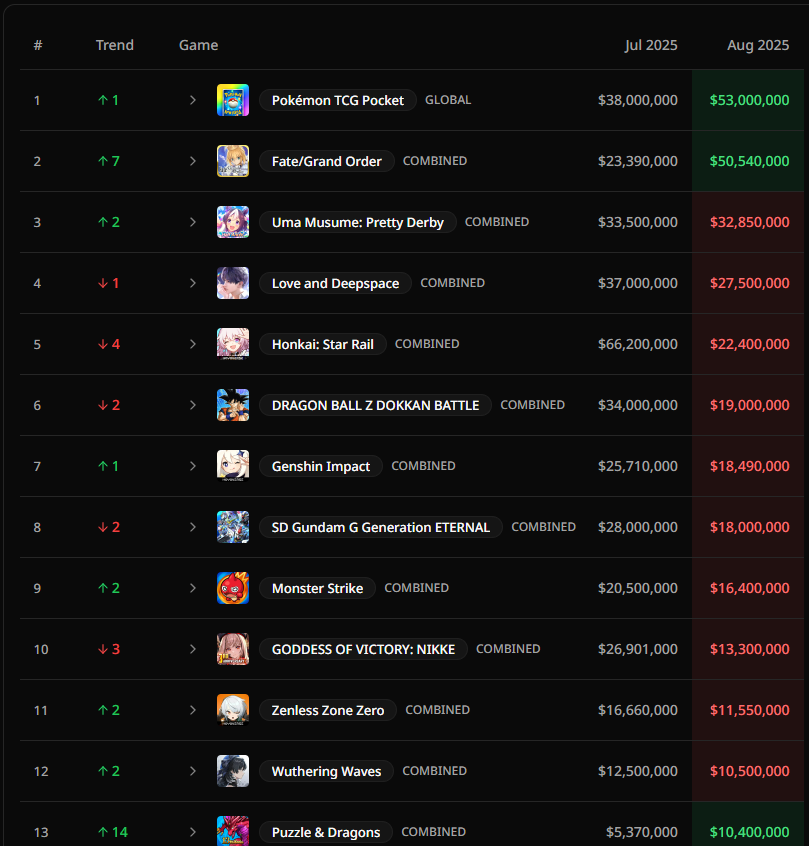
Task: Click the GODDESS OF VICTORY: NIKKE icon
Action: pos(233,649)
